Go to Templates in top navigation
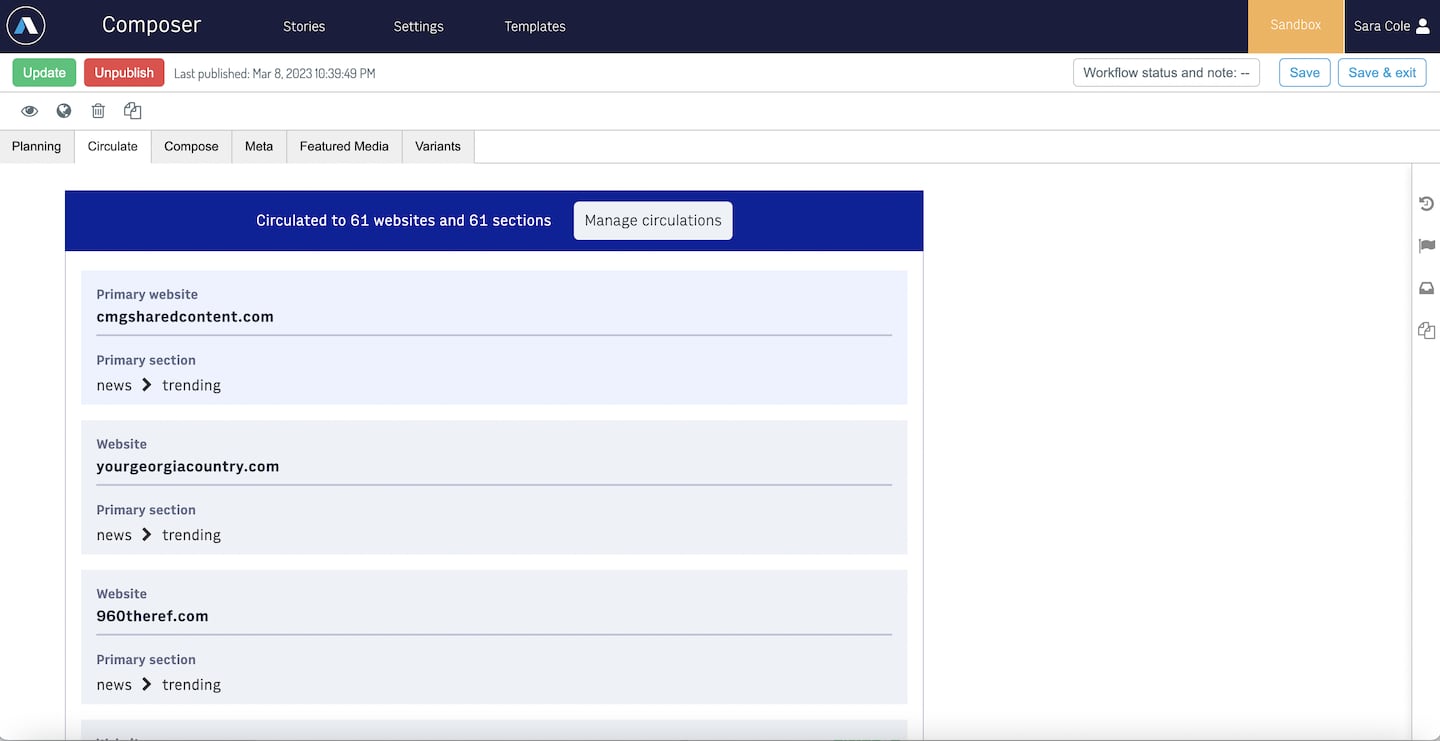Image resolution: width=1440 pixels, height=741 pixels. pyautogui.click(x=535, y=27)
